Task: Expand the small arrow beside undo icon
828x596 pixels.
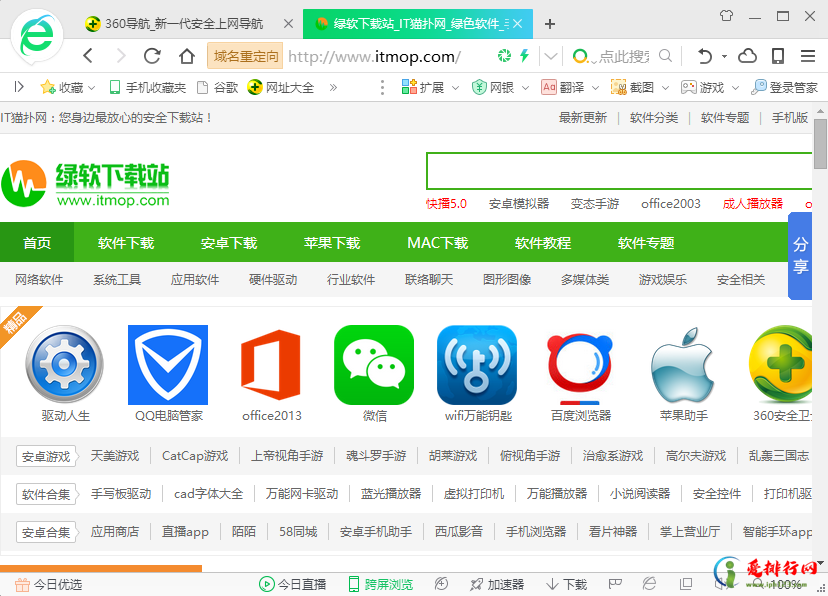Action: tap(724, 56)
